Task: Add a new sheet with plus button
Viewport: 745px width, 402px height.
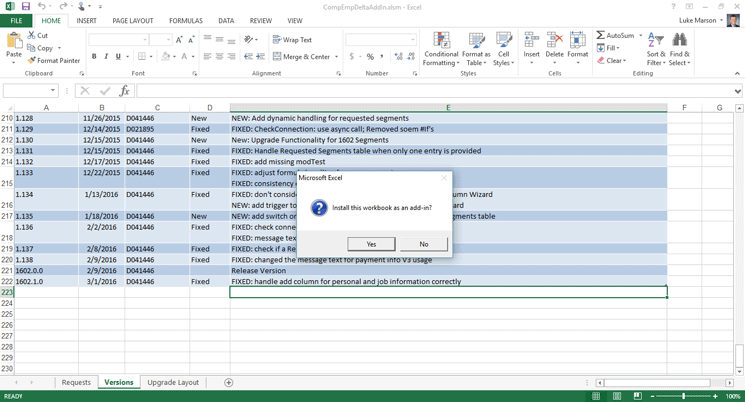Action: [x=229, y=383]
